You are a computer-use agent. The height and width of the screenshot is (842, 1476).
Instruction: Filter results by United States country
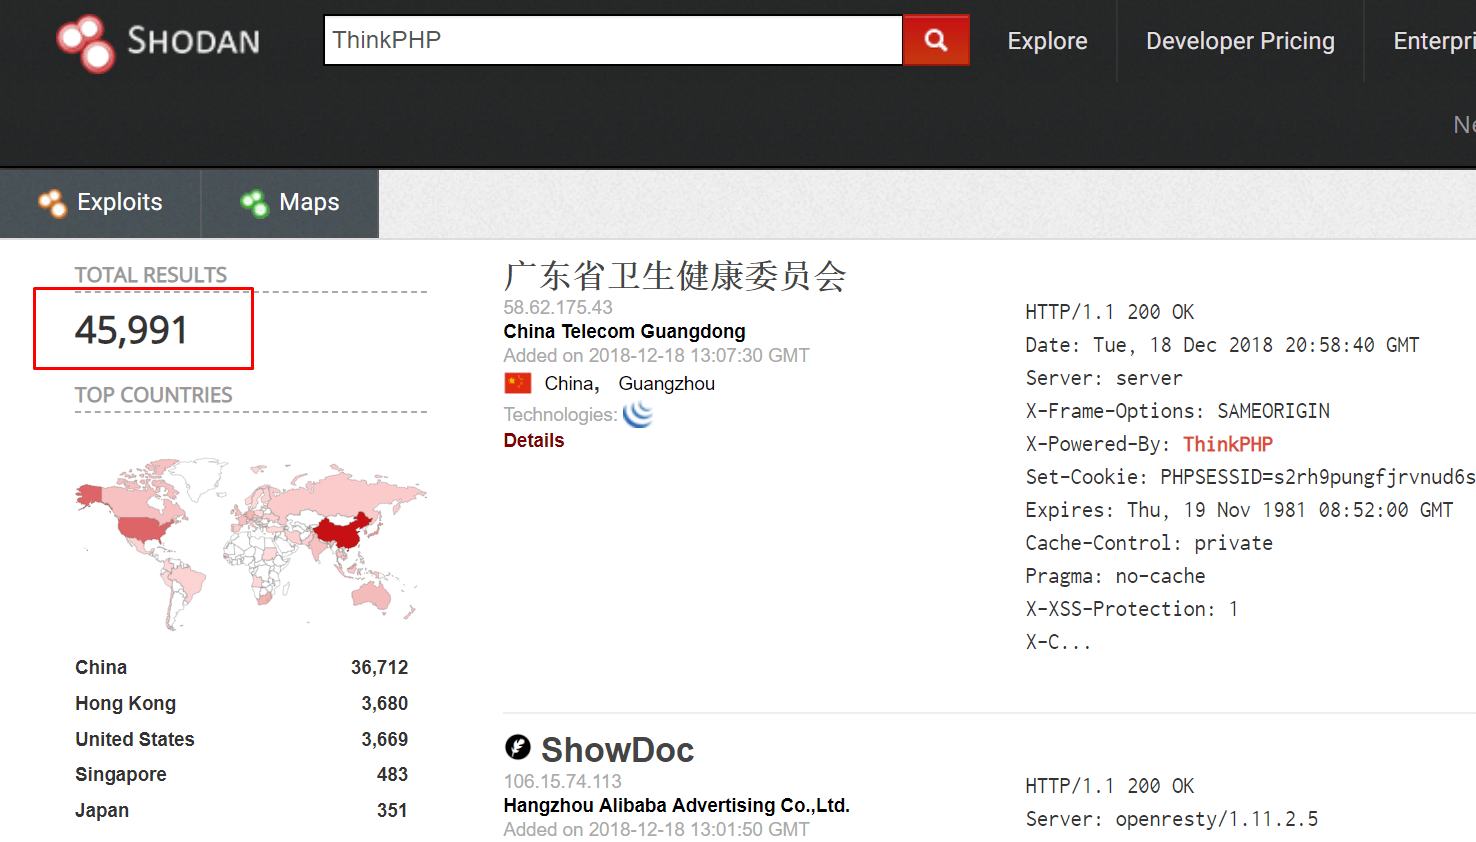click(134, 739)
